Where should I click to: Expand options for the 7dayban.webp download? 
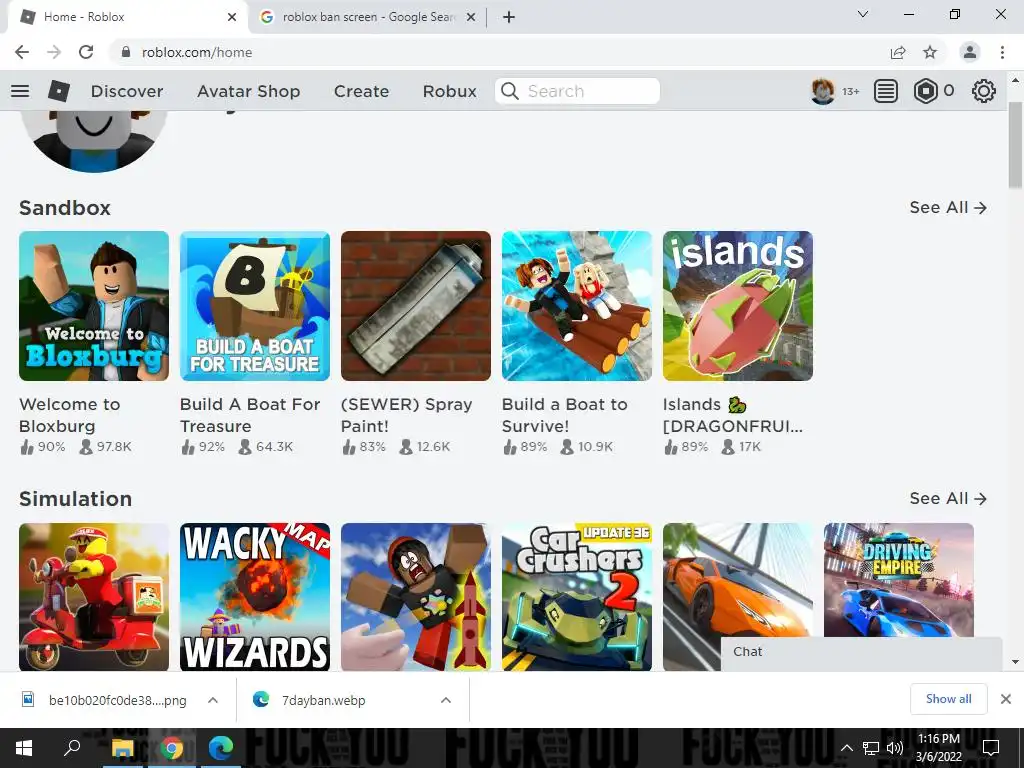pyautogui.click(x=446, y=700)
